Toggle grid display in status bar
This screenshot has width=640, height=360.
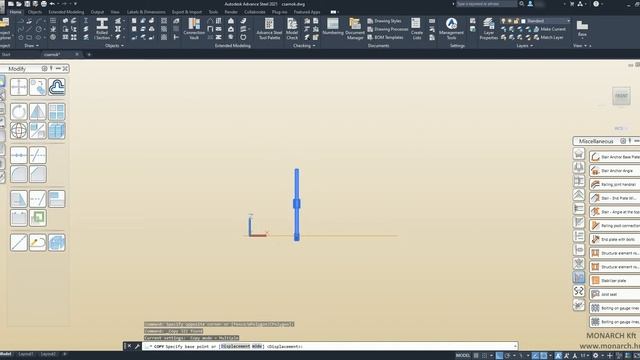pyautogui.click(x=476, y=356)
